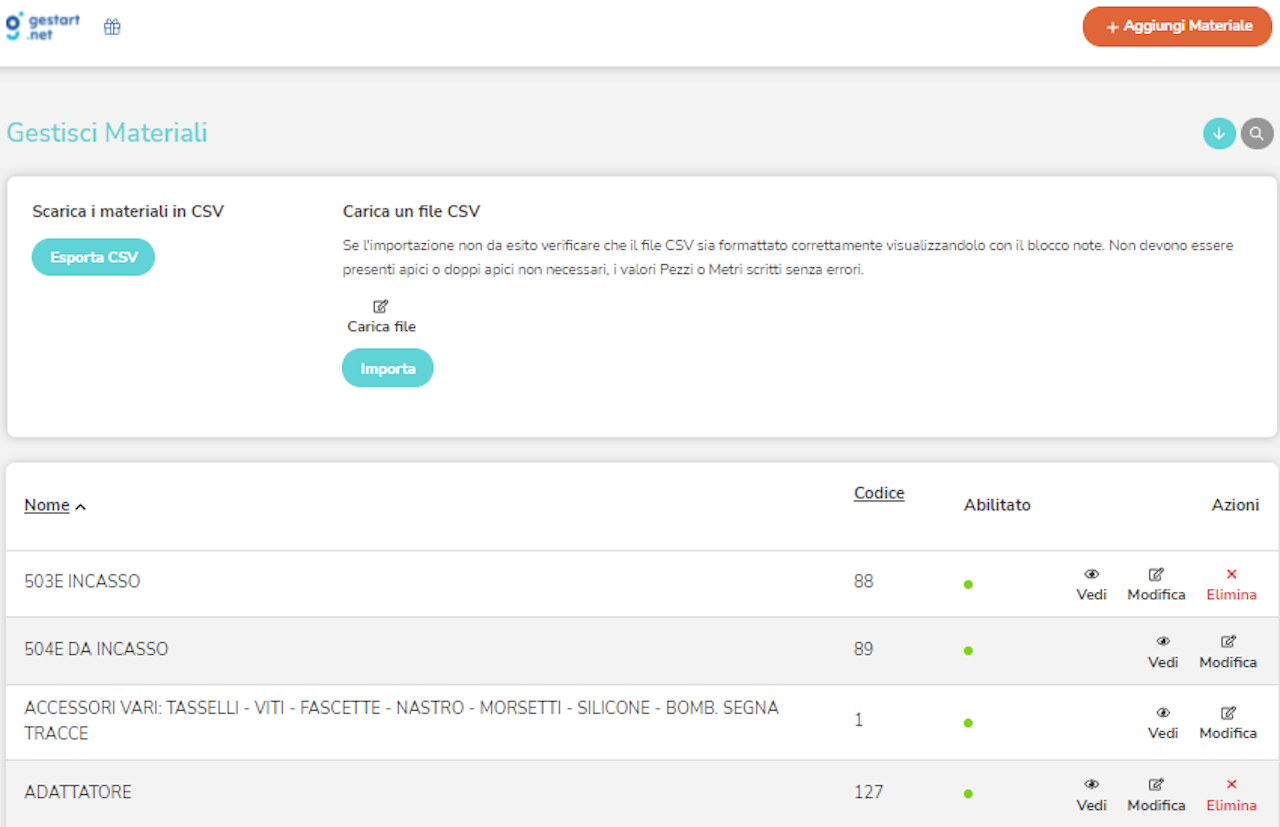Click the gestart.net logo
Image resolution: width=1280 pixels, height=827 pixels.
pos(43,27)
